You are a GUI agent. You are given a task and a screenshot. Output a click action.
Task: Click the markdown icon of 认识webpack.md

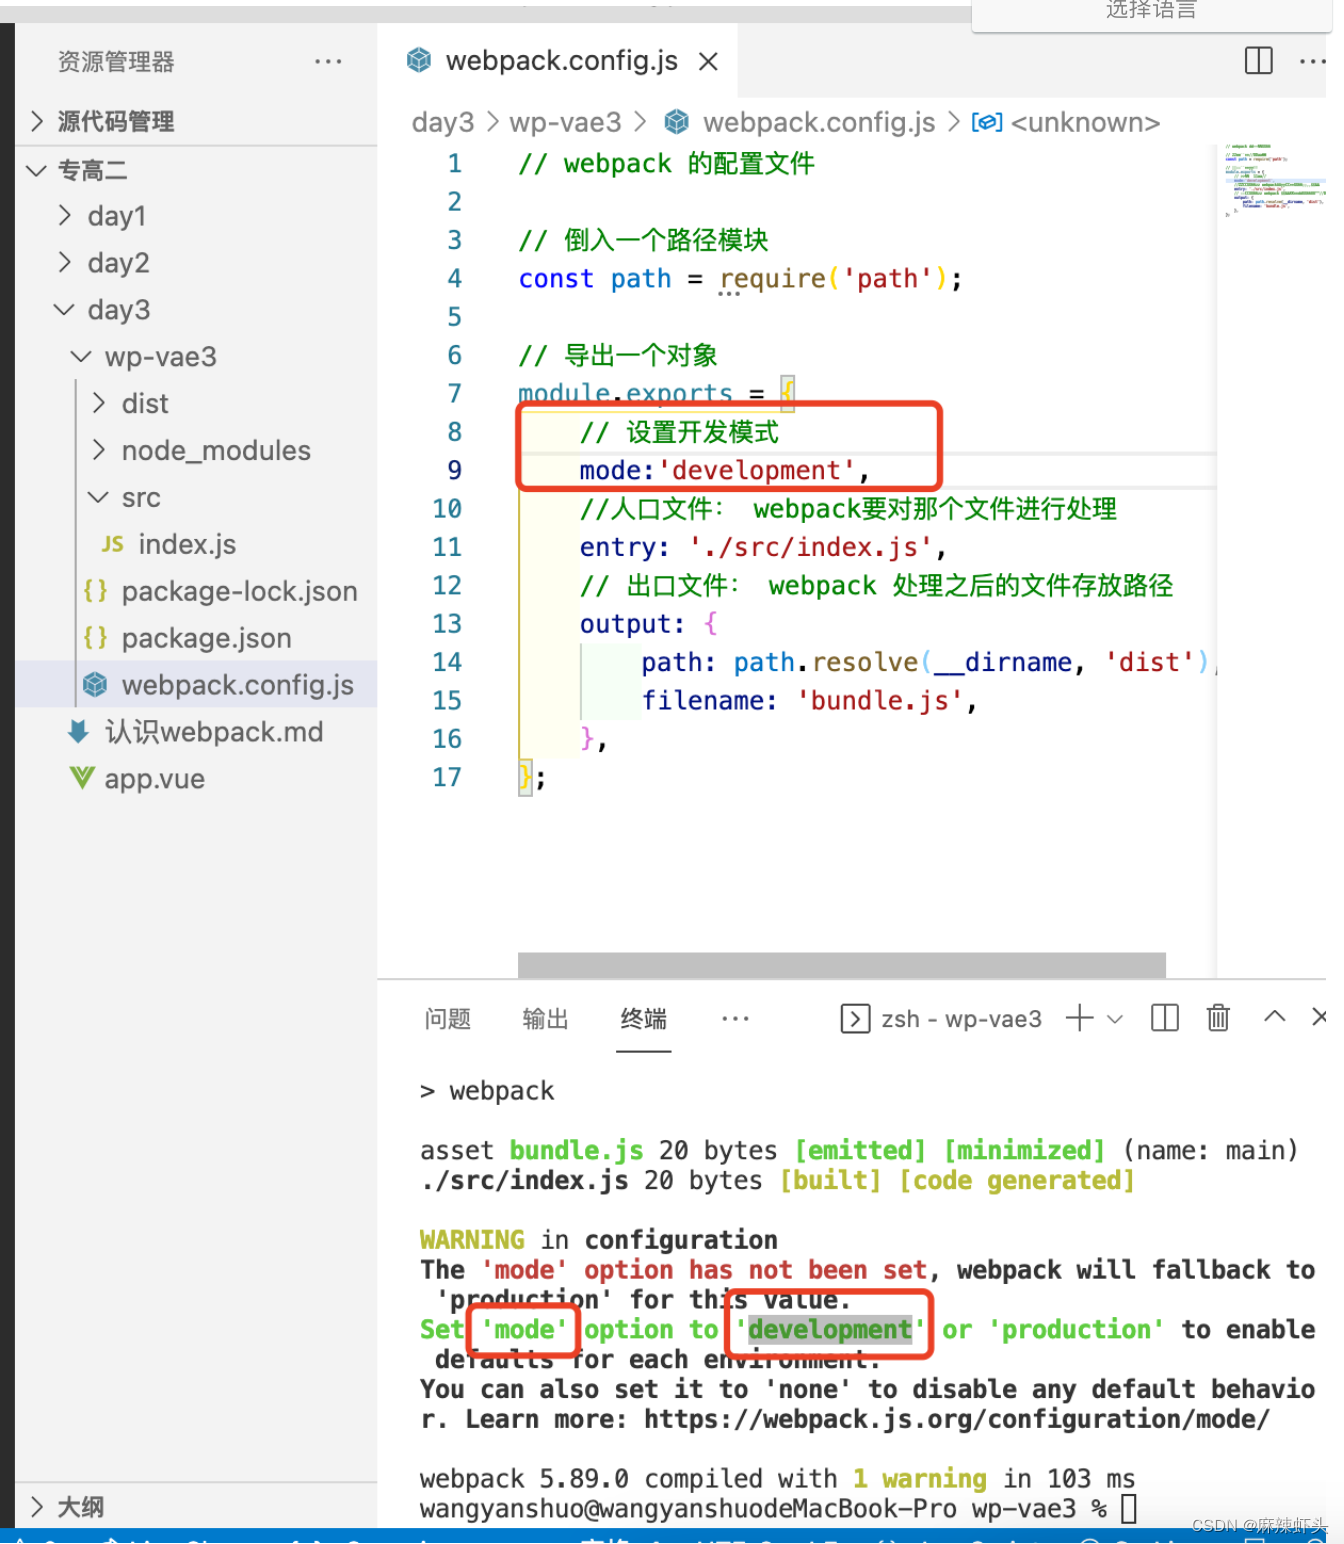pos(79,732)
